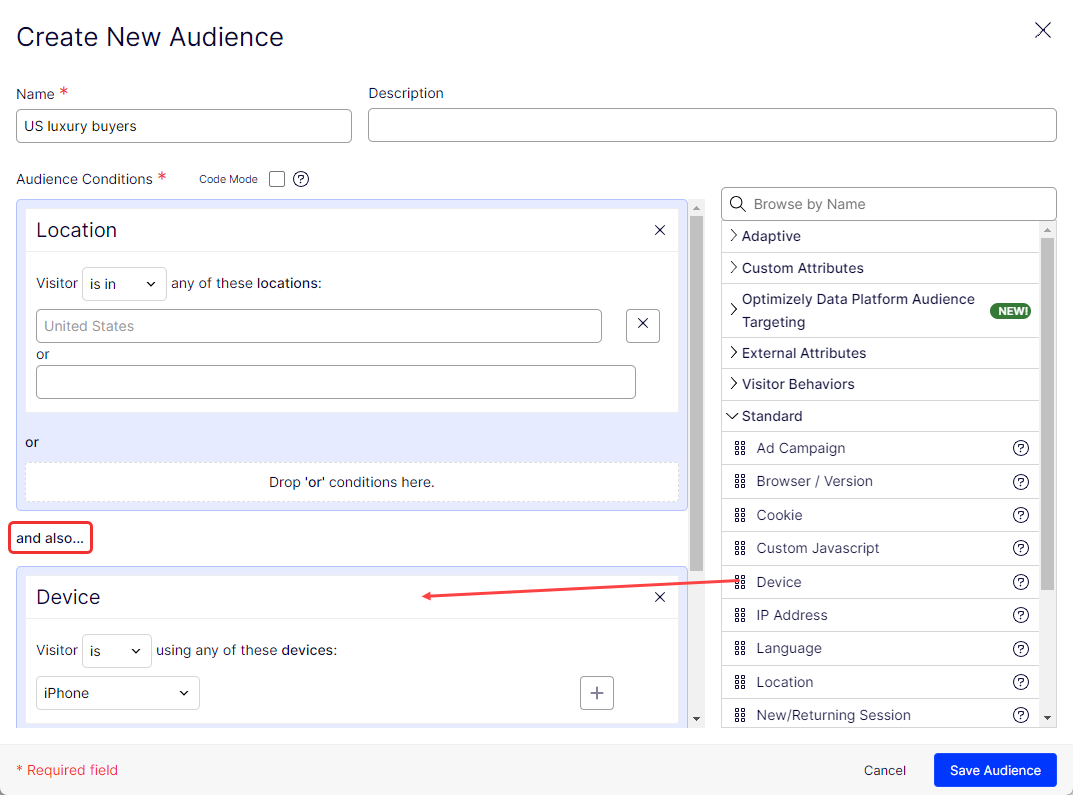Click the Browser / Version help icon

click(x=1021, y=481)
